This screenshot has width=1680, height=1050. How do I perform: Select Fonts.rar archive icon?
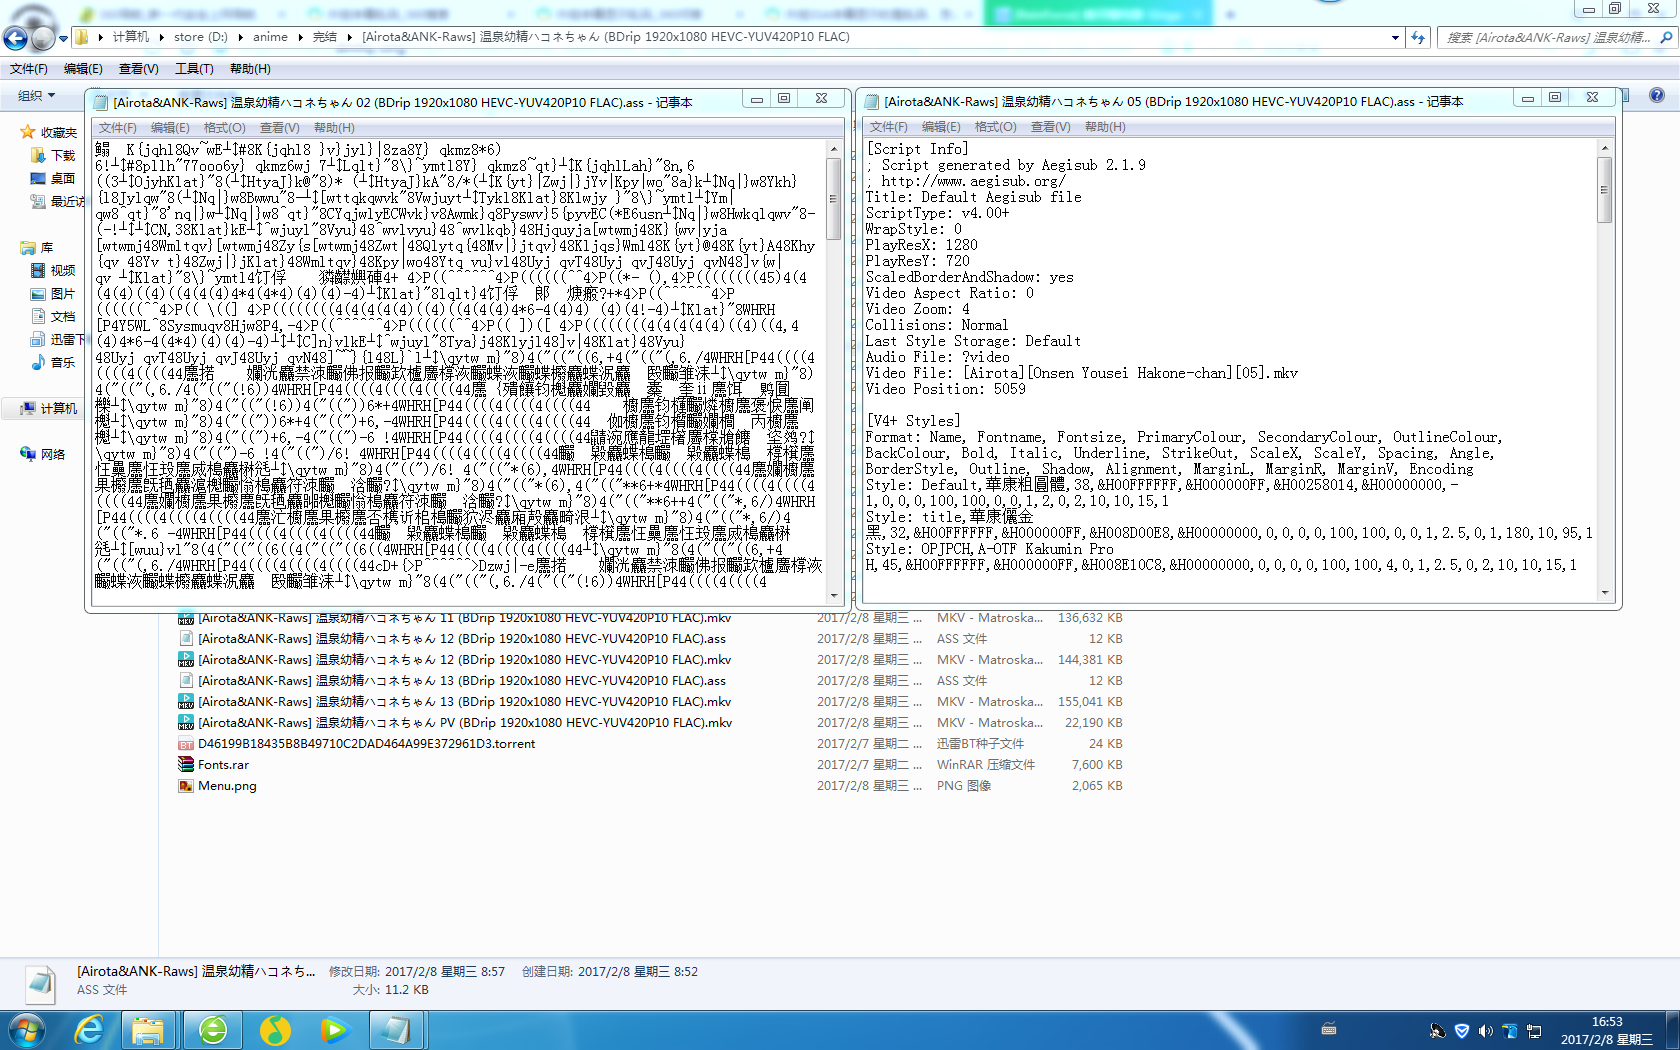pos(186,765)
